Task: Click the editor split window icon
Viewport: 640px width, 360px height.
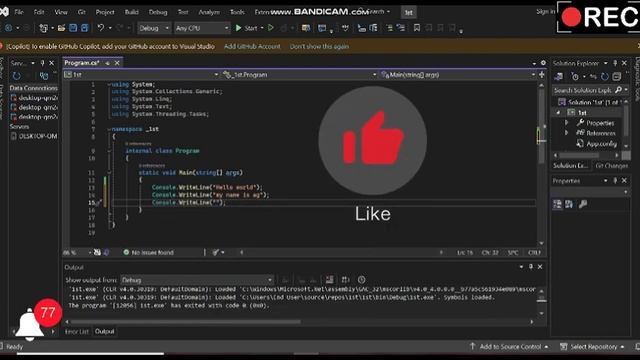Action: 542,75
